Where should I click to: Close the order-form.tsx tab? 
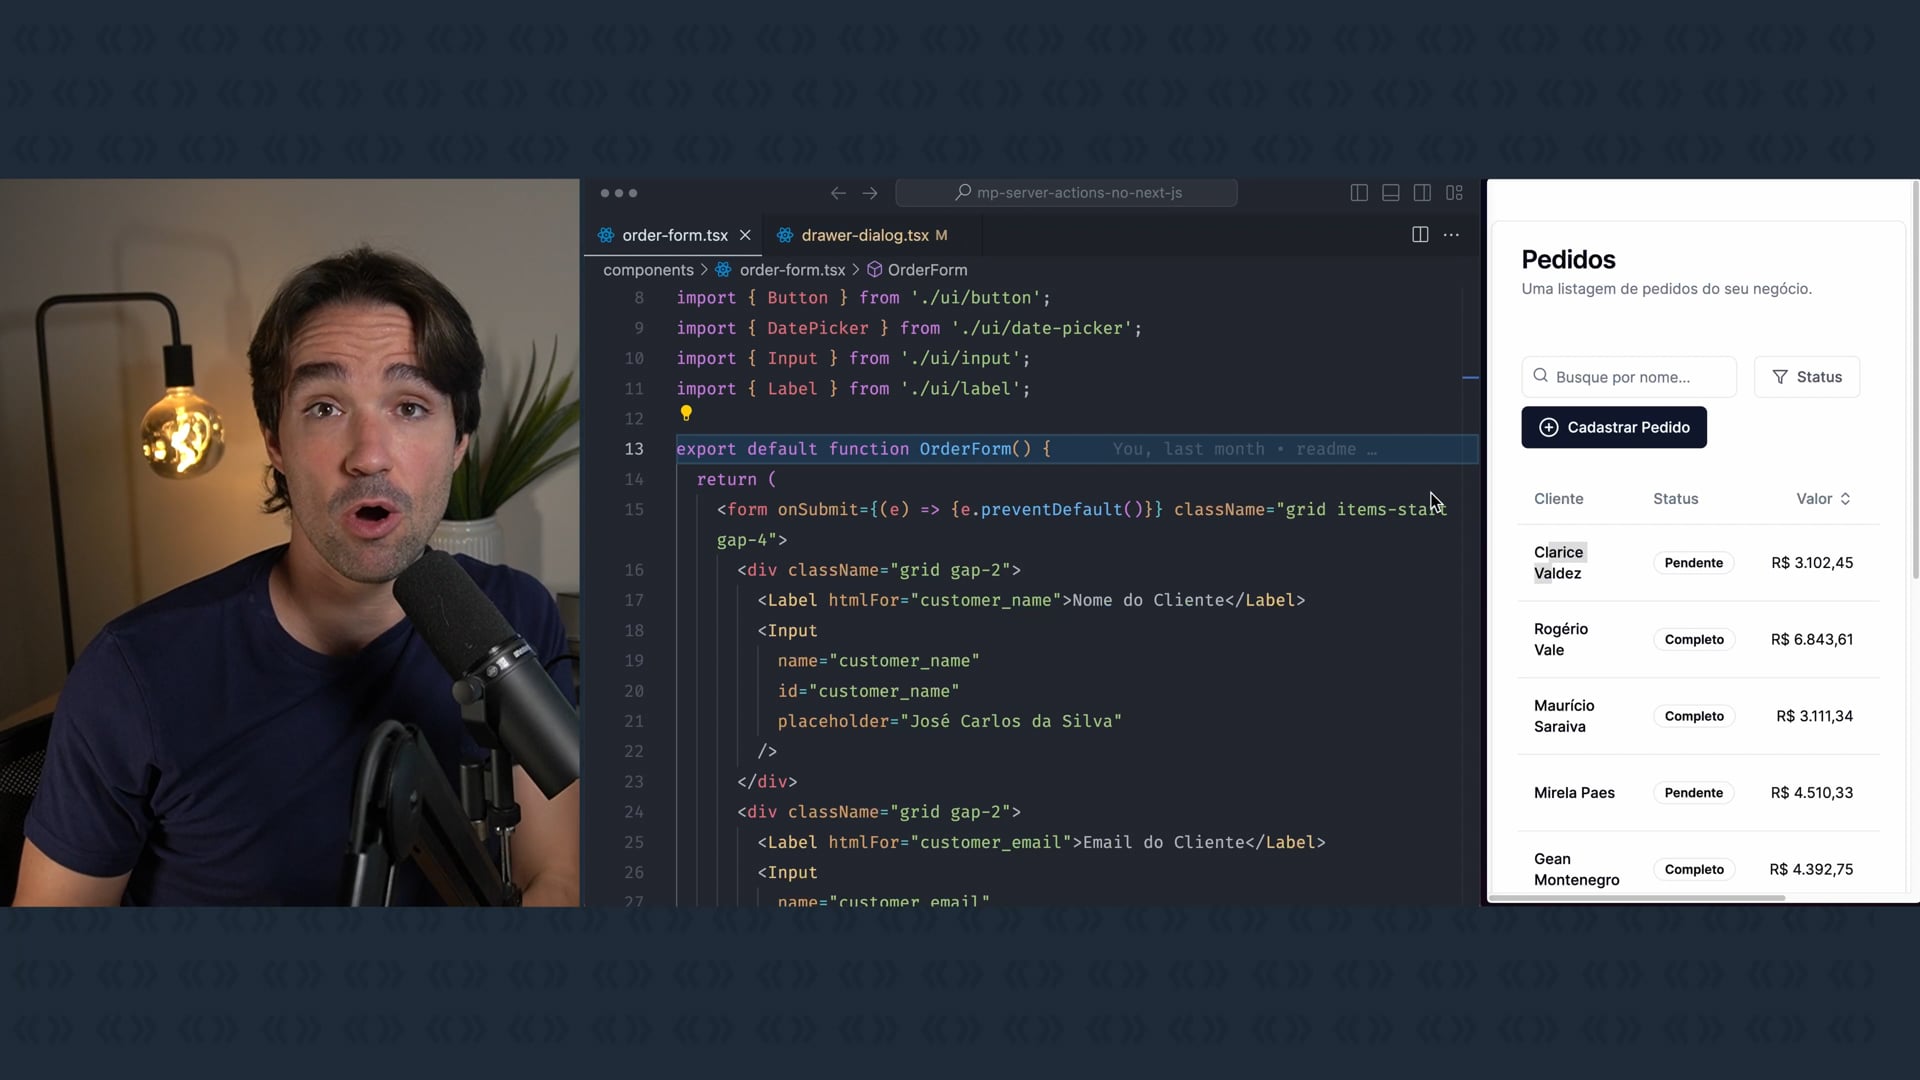click(745, 235)
